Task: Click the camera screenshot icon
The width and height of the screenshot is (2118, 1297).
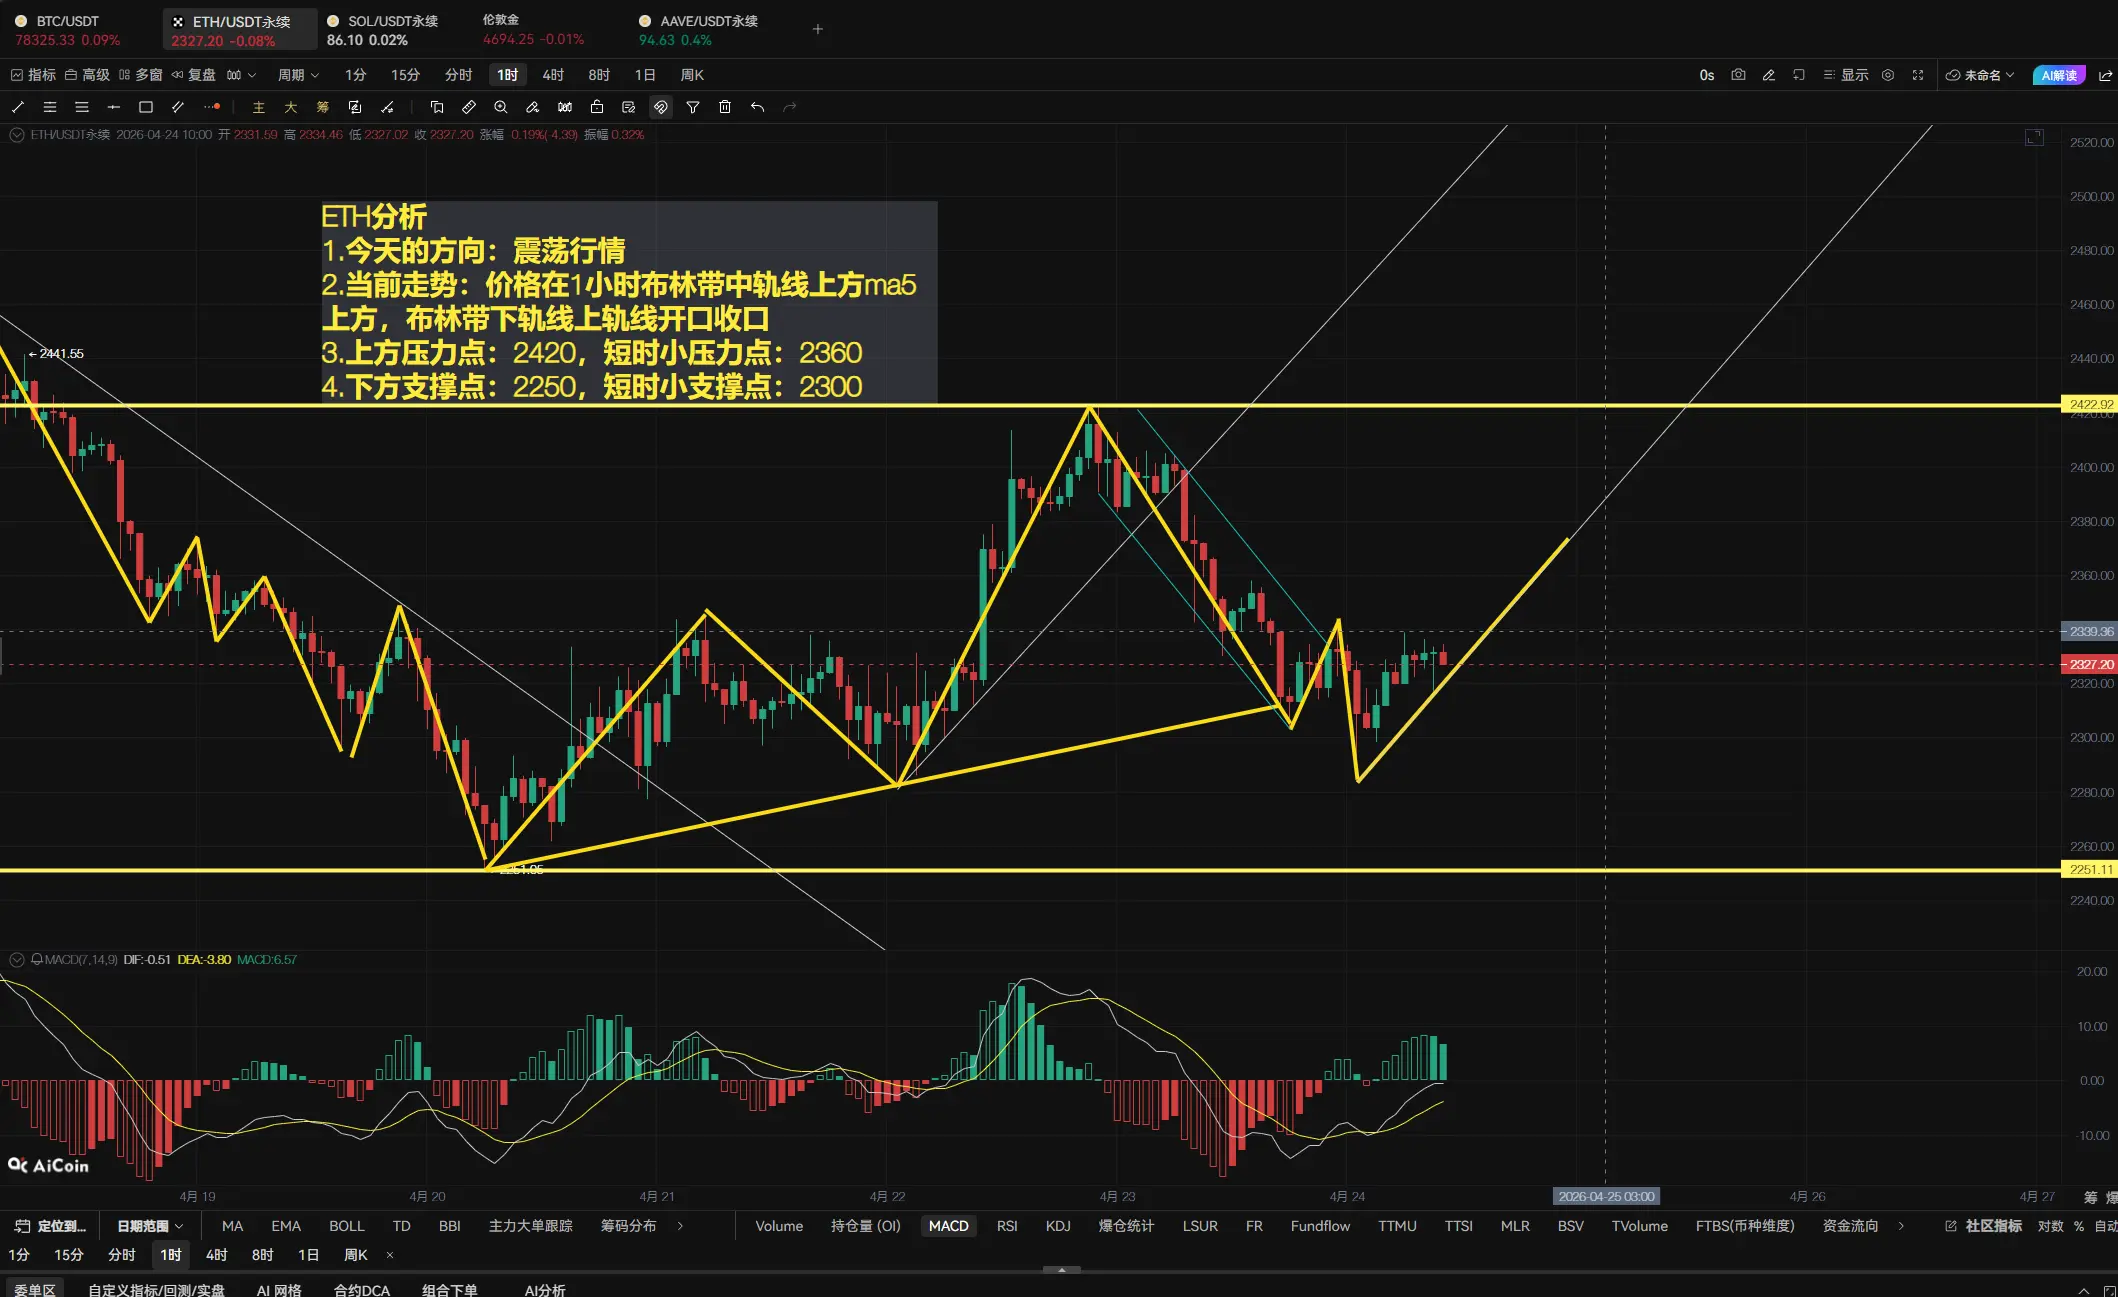Action: tap(1738, 75)
